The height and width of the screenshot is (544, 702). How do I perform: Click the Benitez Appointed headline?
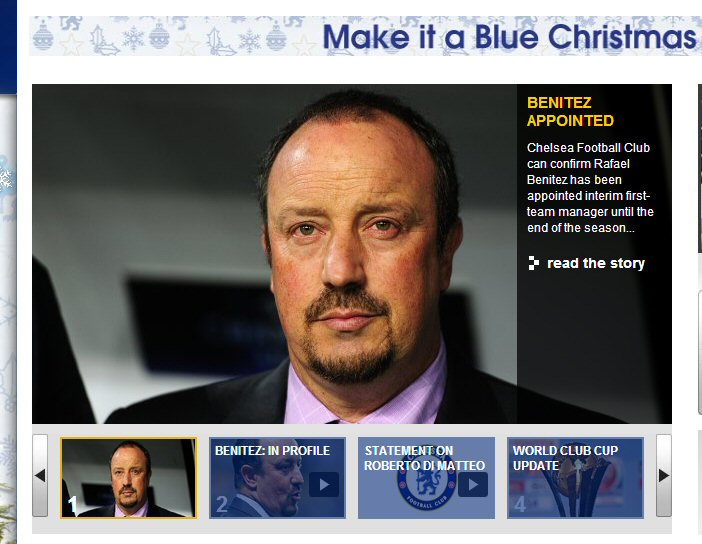[570, 112]
